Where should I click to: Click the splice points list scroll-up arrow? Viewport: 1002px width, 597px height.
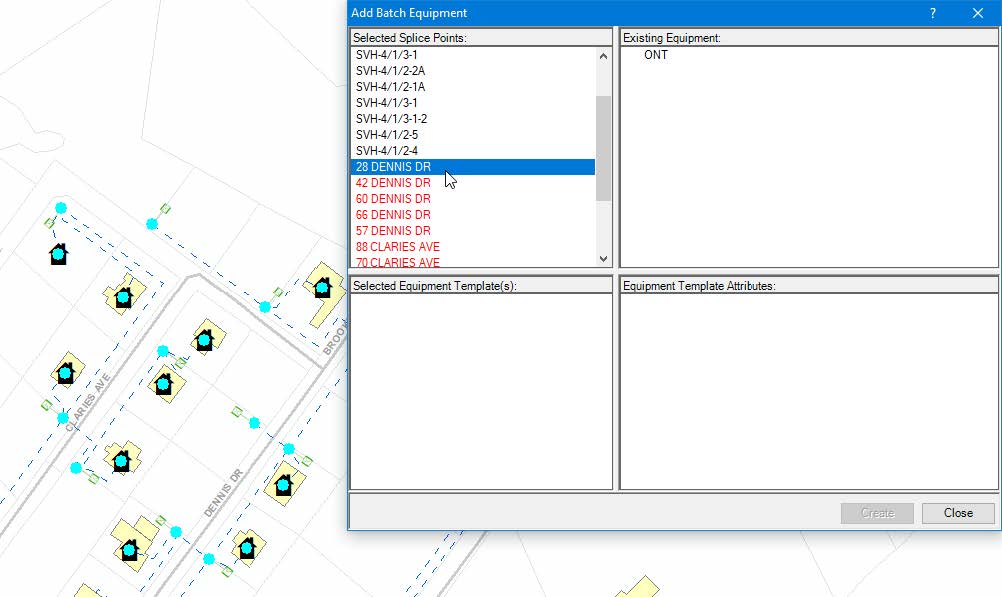click(x=603, y=56)
